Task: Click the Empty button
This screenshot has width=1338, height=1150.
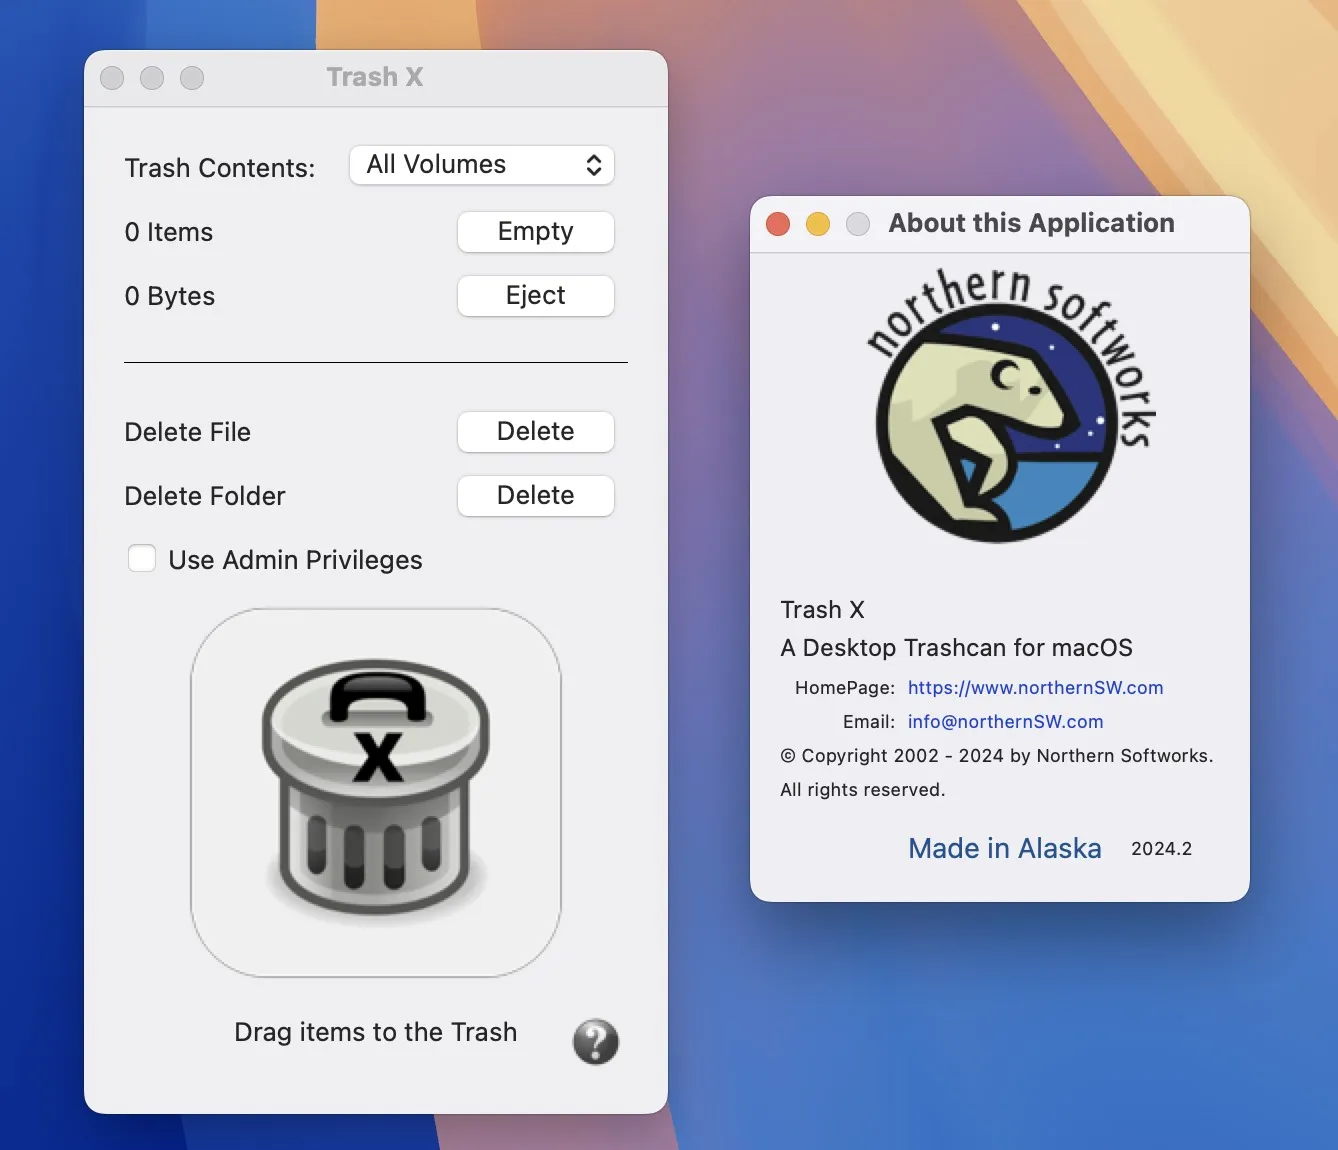Action: tap(536, 232)
